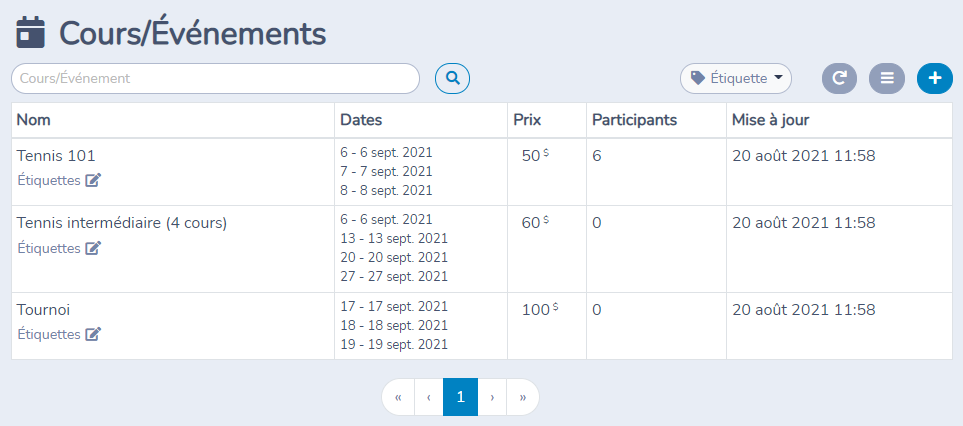This screenshot has width=963, height=426.
Task: Open the Étiquette filter dropdown
Action: pyautogui.click(x=736, y=79)
